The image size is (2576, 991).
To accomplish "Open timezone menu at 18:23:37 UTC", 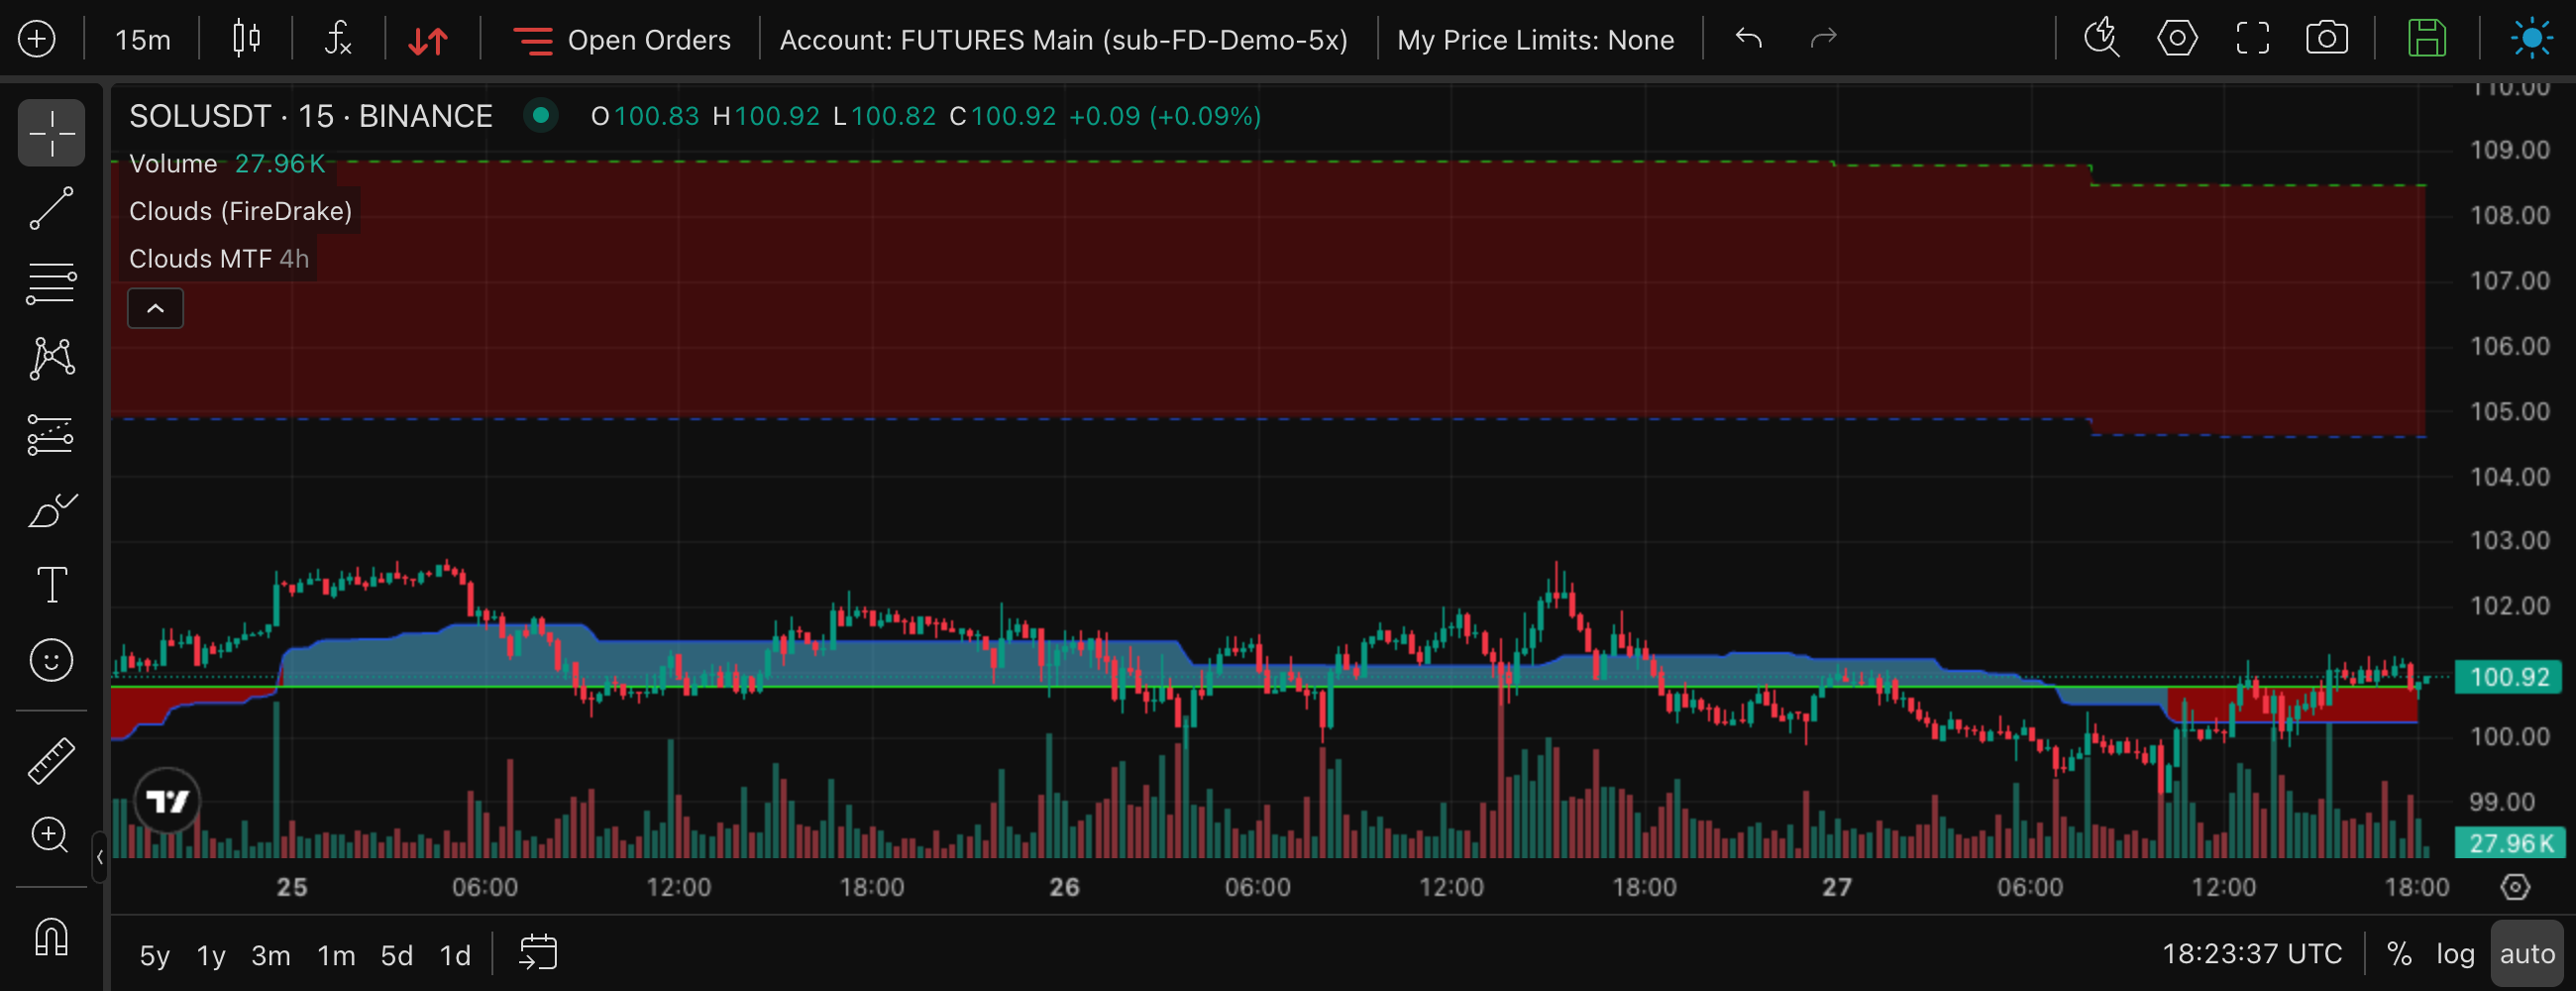I will pyautogui.click(x=2252, y=954).
